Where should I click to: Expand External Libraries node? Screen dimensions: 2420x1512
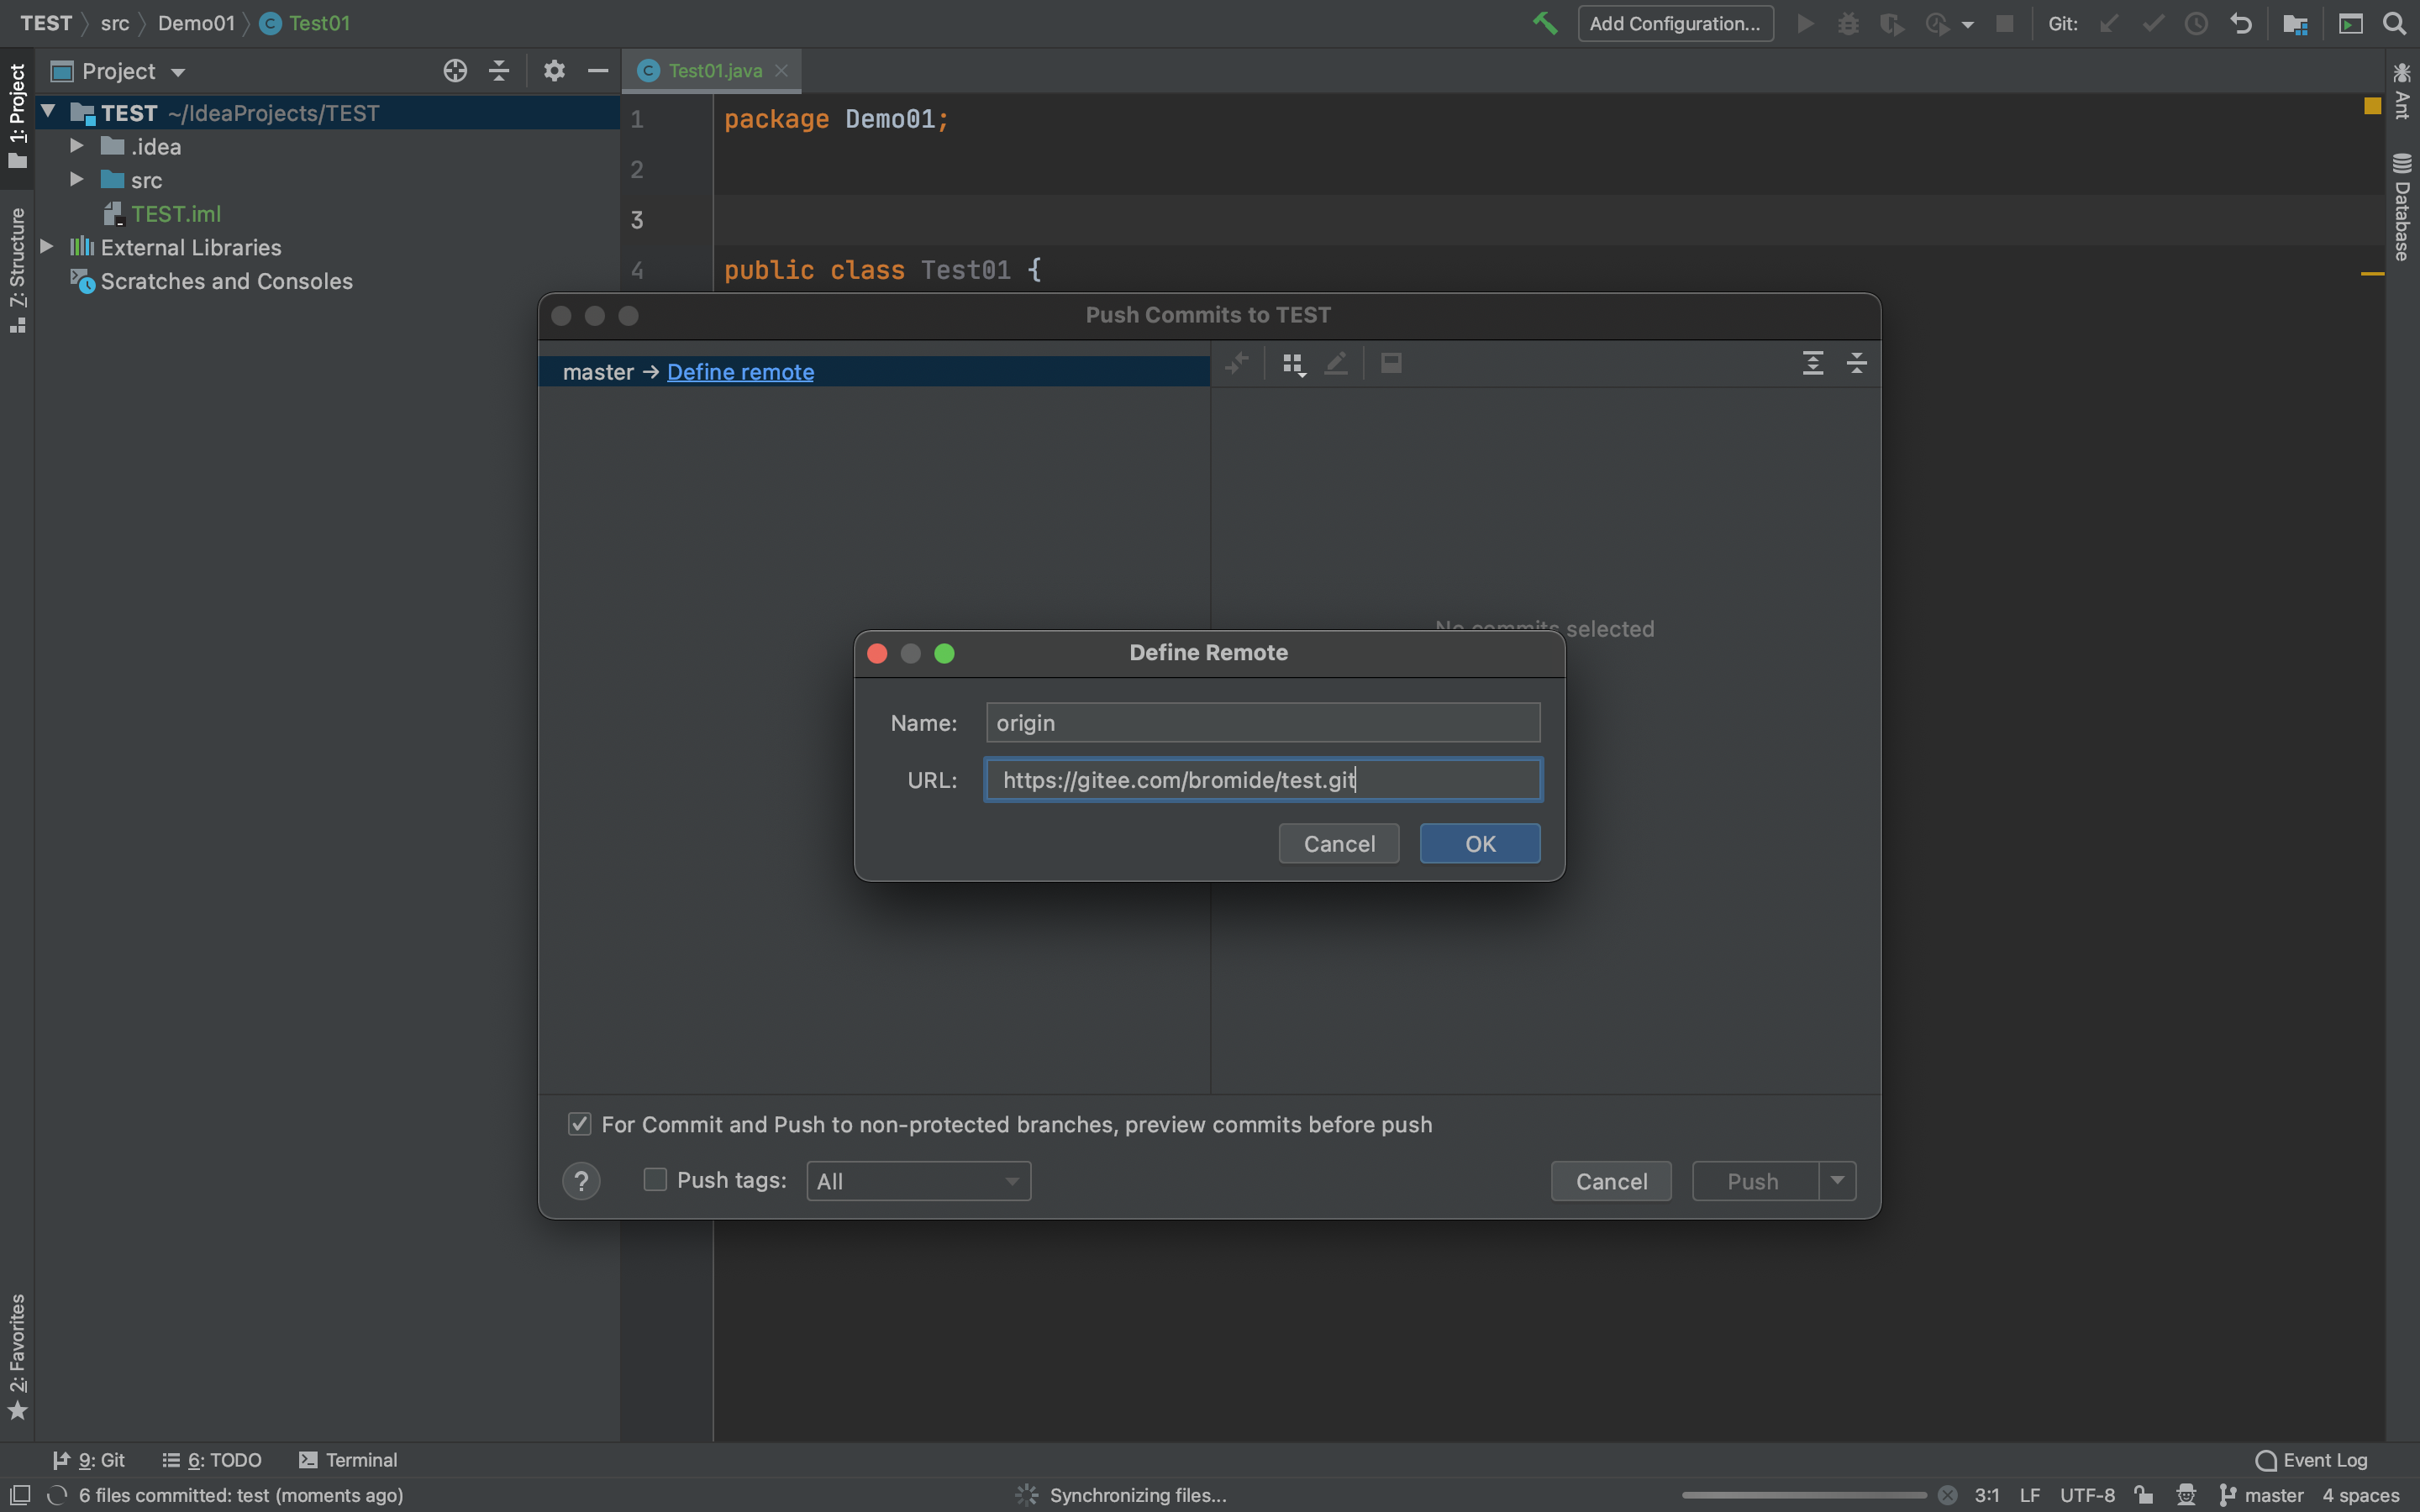46,246
